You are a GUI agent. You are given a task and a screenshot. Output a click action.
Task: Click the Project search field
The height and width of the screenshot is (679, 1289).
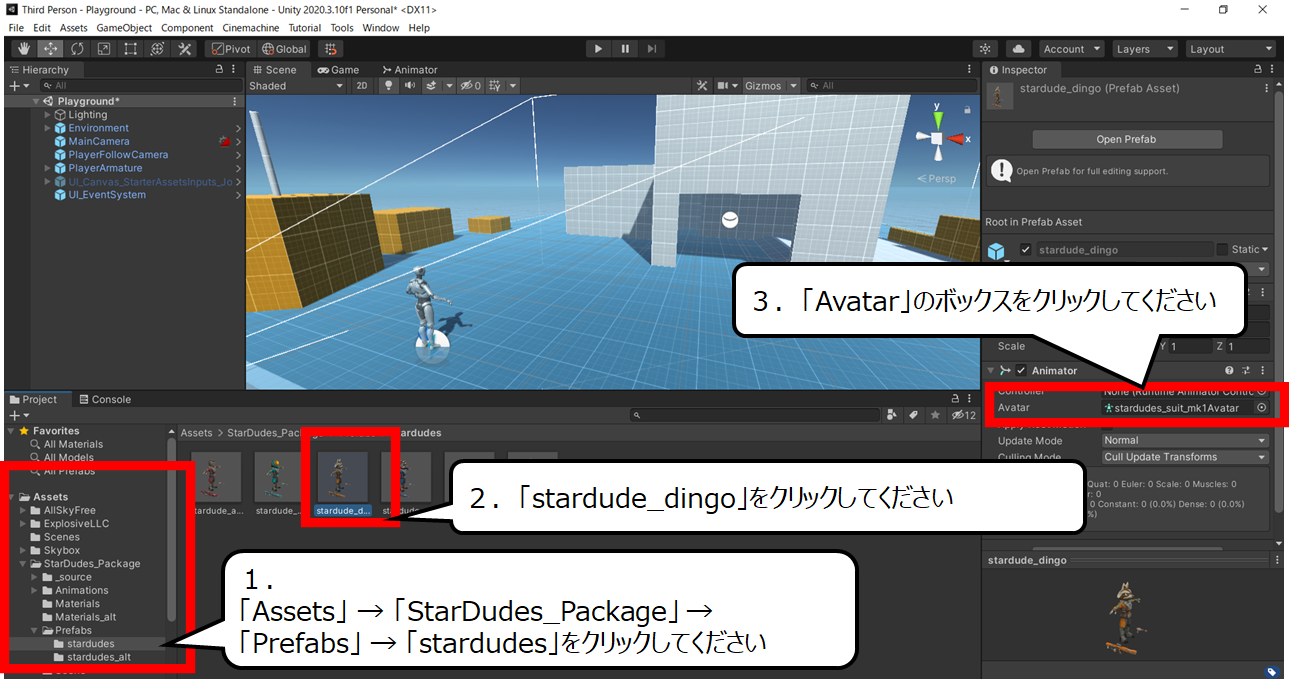(x=755, y=415)
